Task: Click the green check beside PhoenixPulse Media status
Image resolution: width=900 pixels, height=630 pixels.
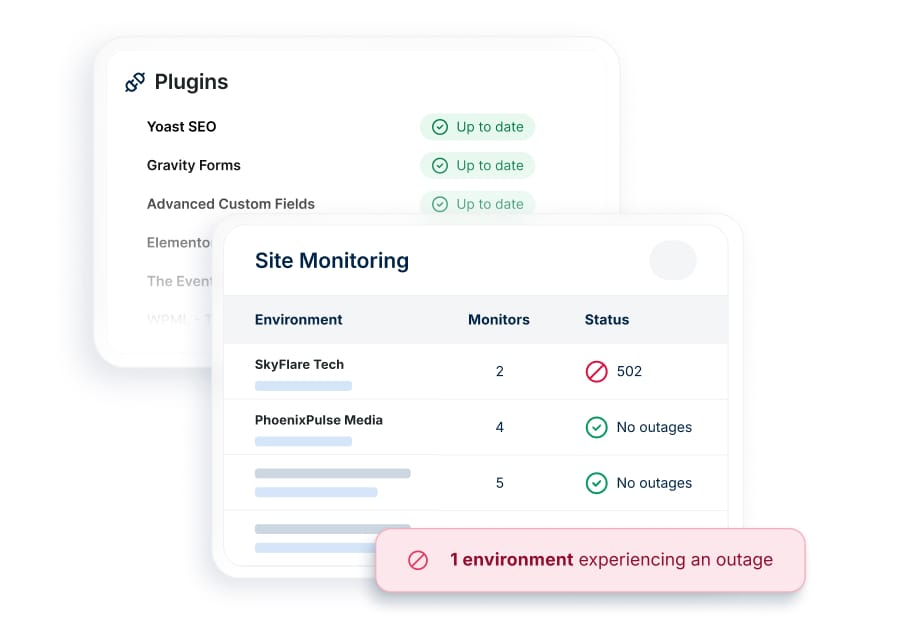Action: pos(597,427)
